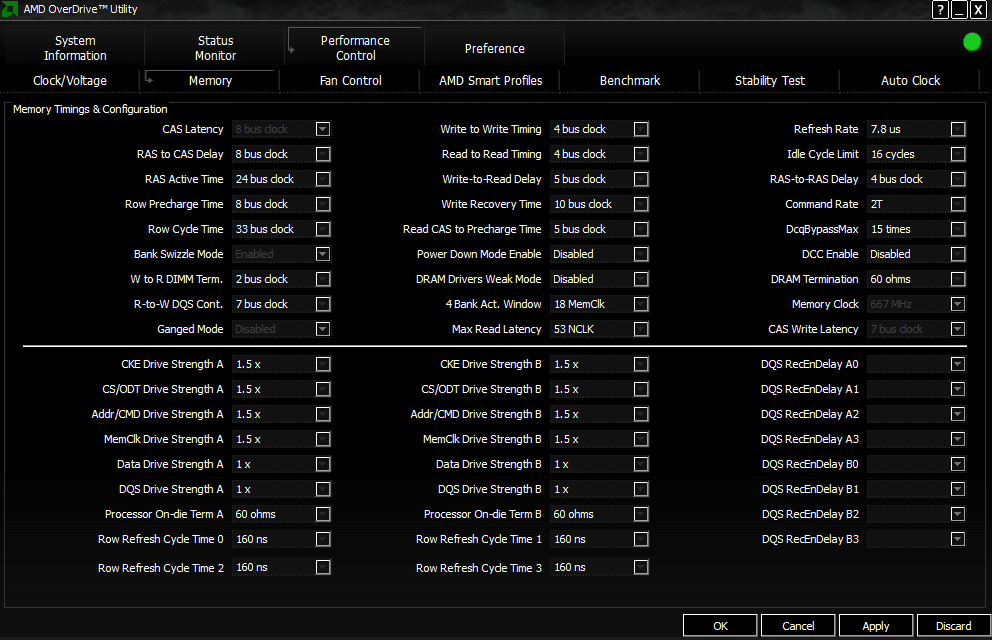Open DQS RecEnDelay B1 dropdown
Screen dimensions: 992x640
(958, 489)
